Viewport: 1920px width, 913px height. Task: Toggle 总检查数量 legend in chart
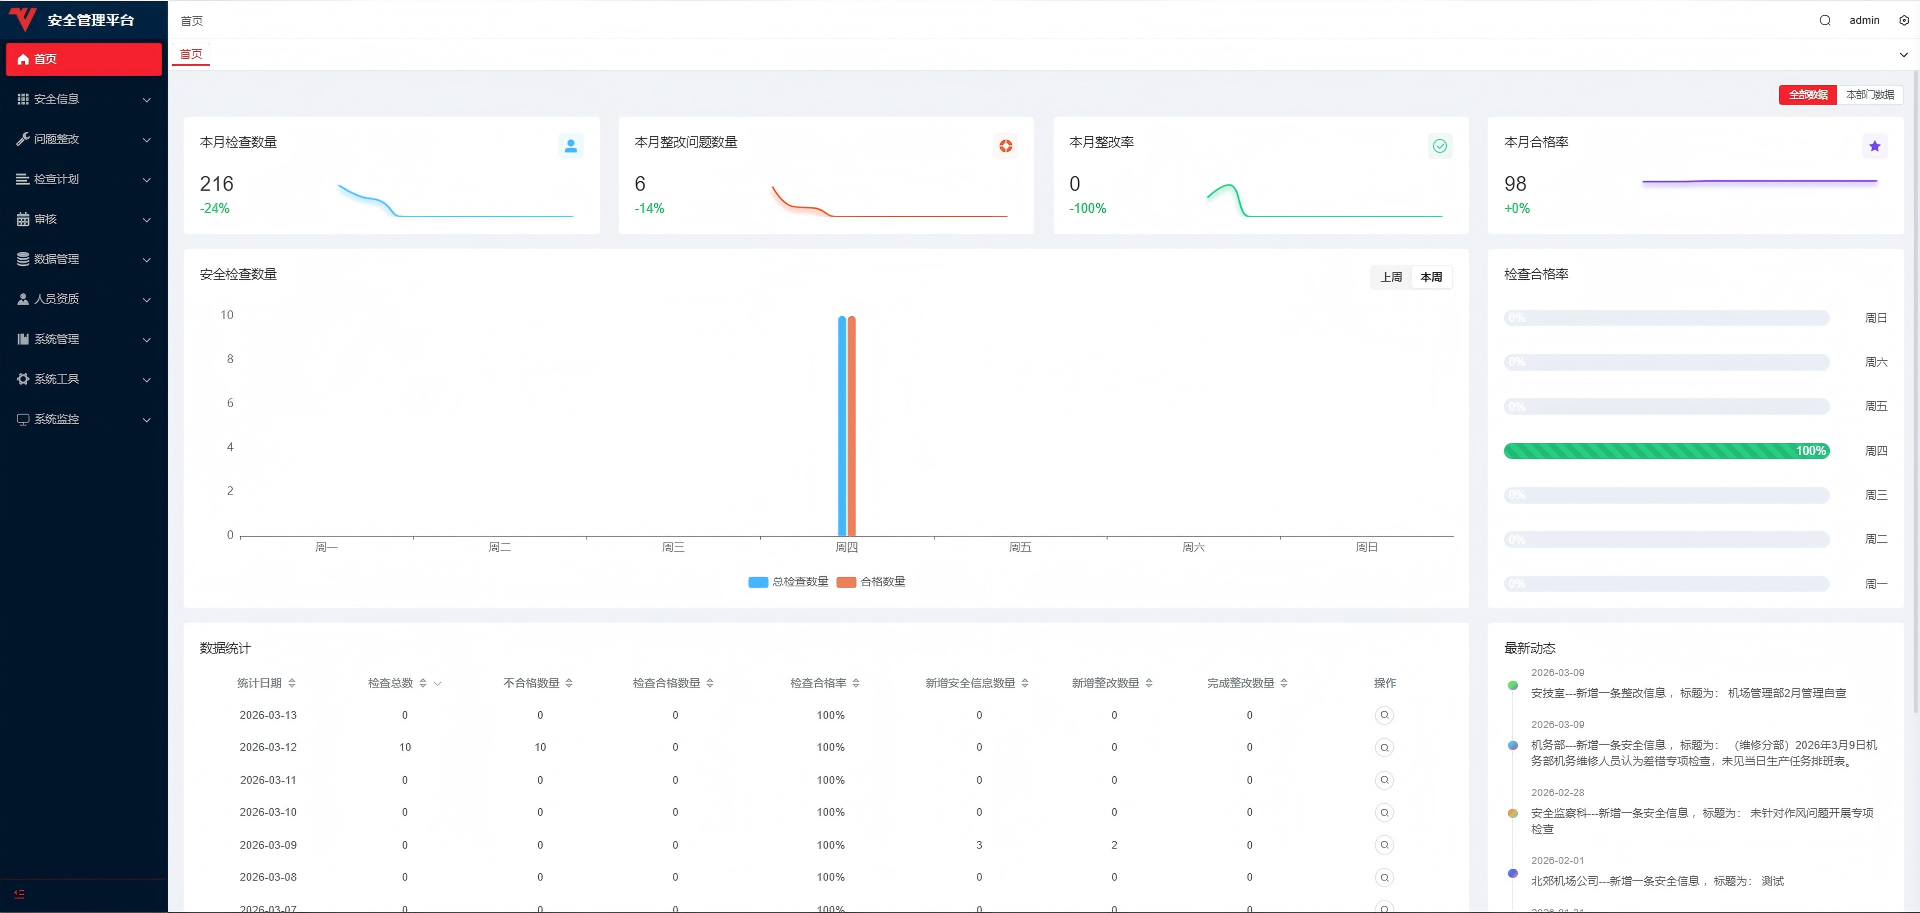point(788,582)
